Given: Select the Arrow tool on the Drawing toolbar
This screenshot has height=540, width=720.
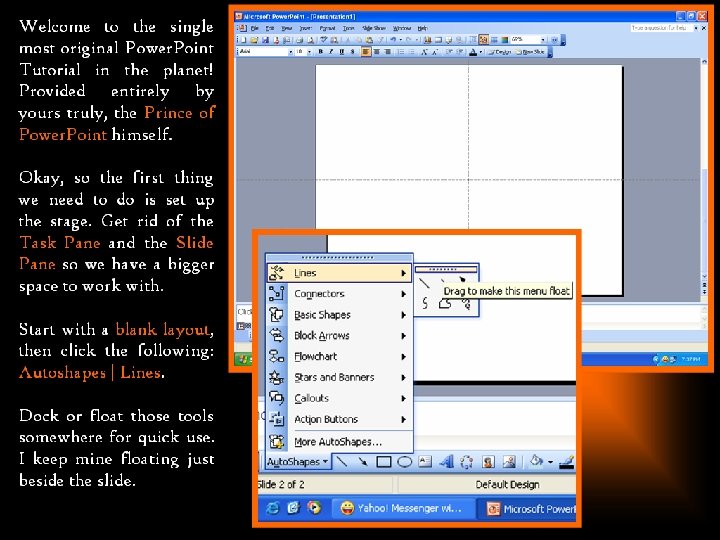Looking at the screenshot, I should click(x=363, y=461).
